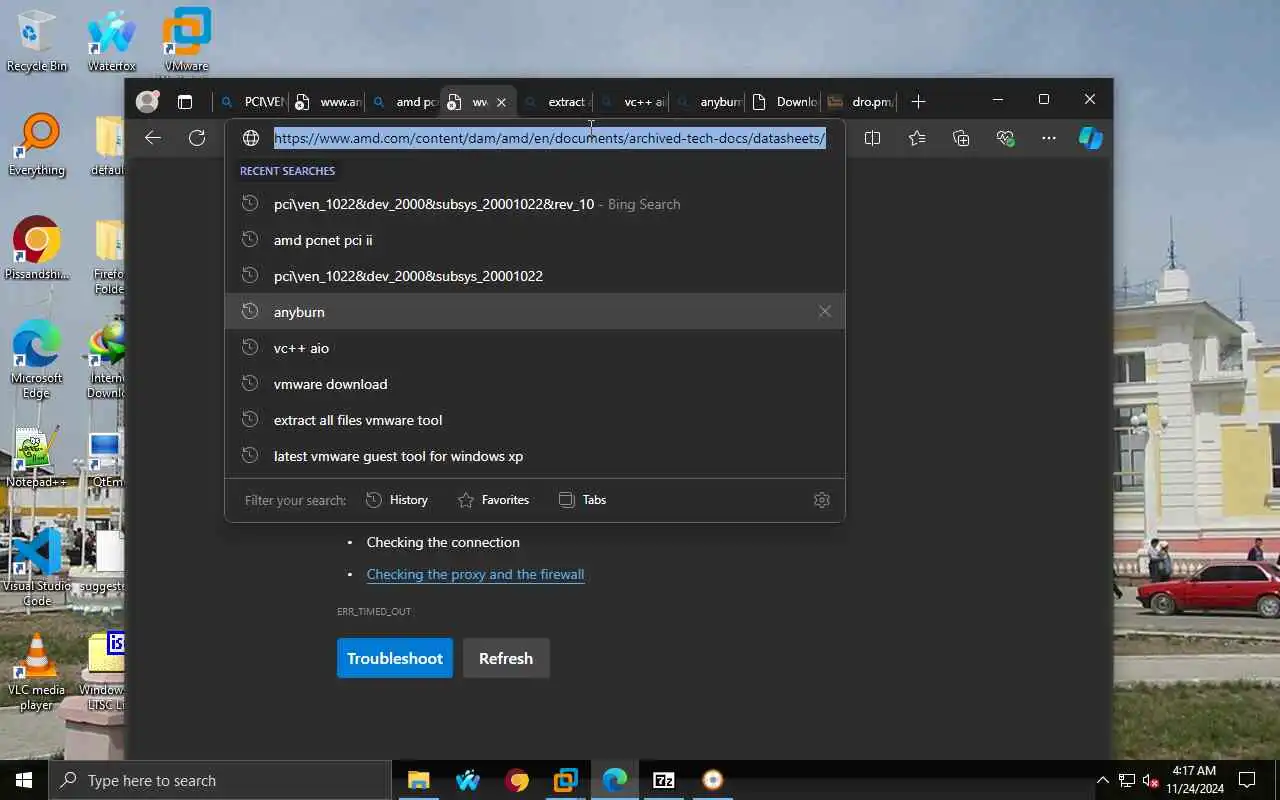The width and height of the screenshot is (1280, 800).
Task: Click the Troubleshoot button
Action: pyautogui.click(x=395, y=658)
